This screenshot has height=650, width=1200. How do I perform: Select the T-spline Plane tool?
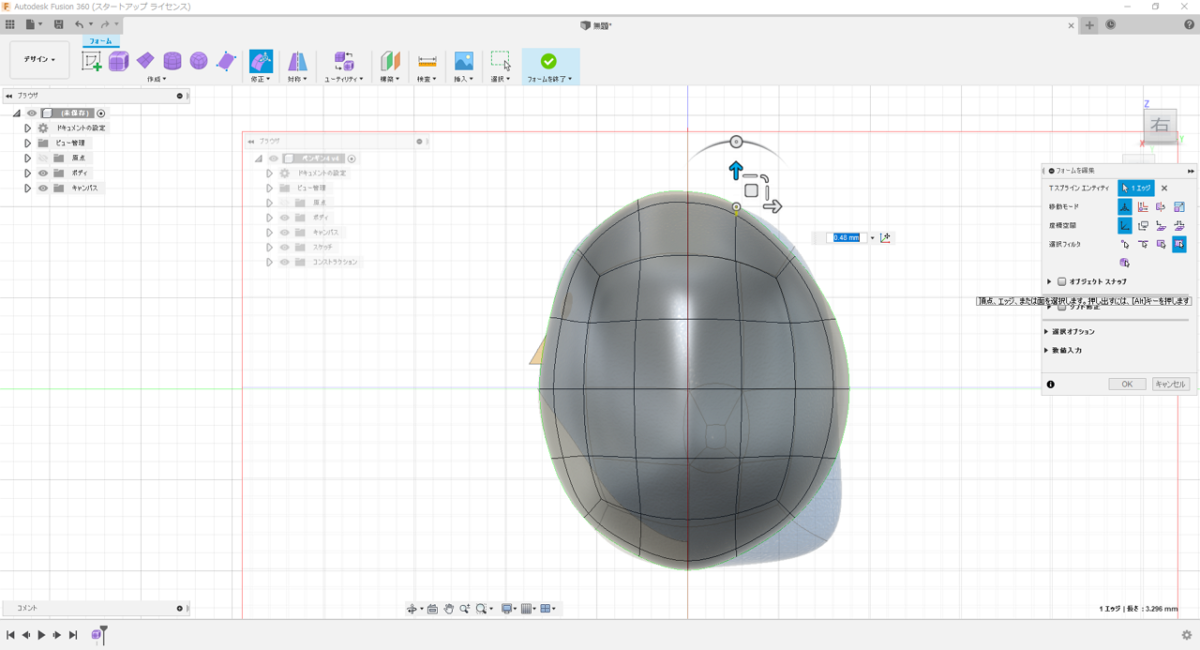[x=146, y=61]
